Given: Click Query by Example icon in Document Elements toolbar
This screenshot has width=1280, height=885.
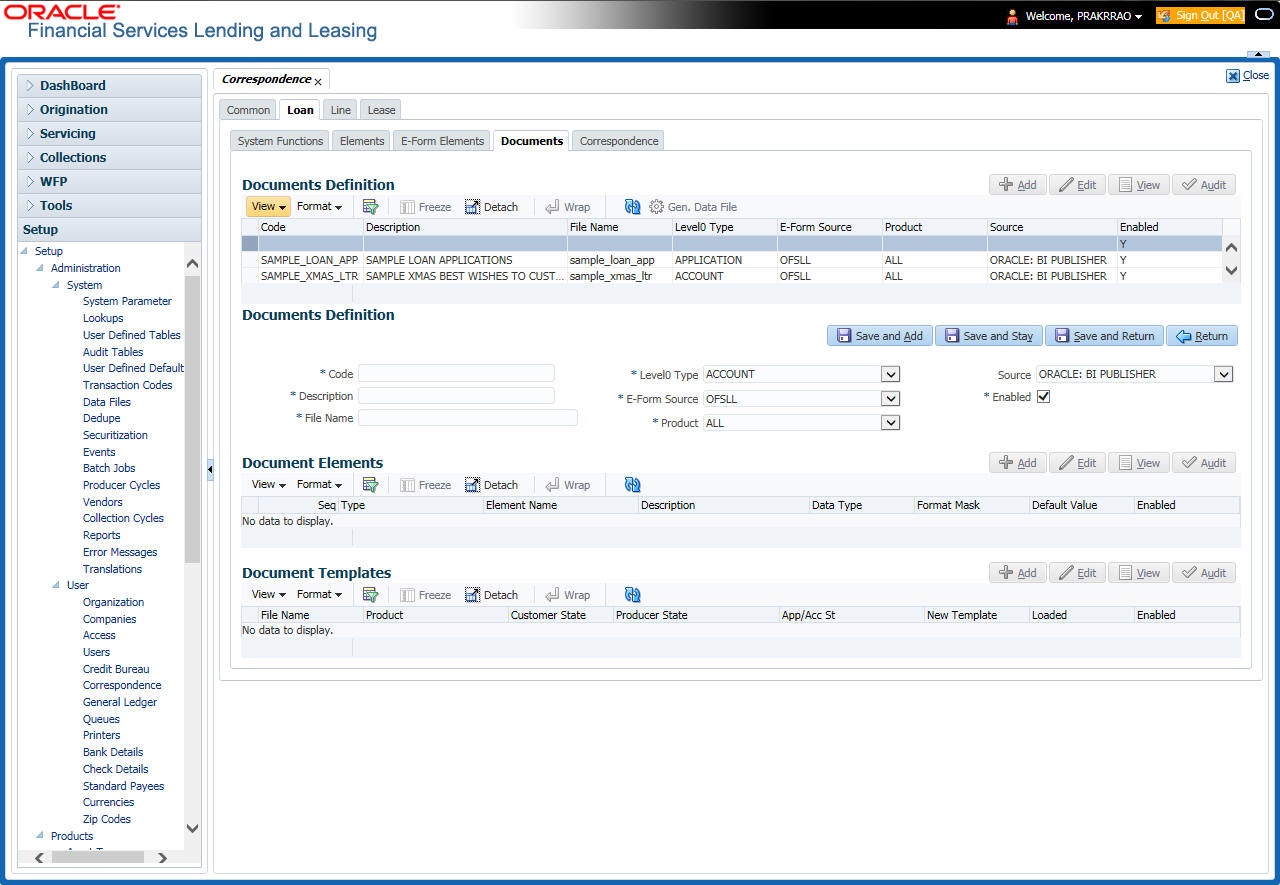Looking at the screenshot, I should [370, 485].
